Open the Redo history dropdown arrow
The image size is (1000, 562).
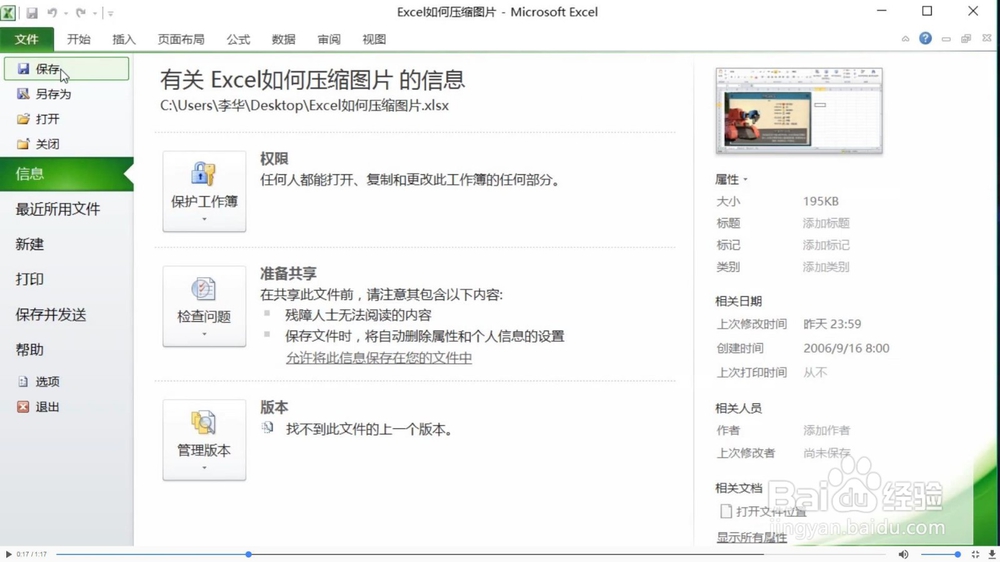pos(95,13)
